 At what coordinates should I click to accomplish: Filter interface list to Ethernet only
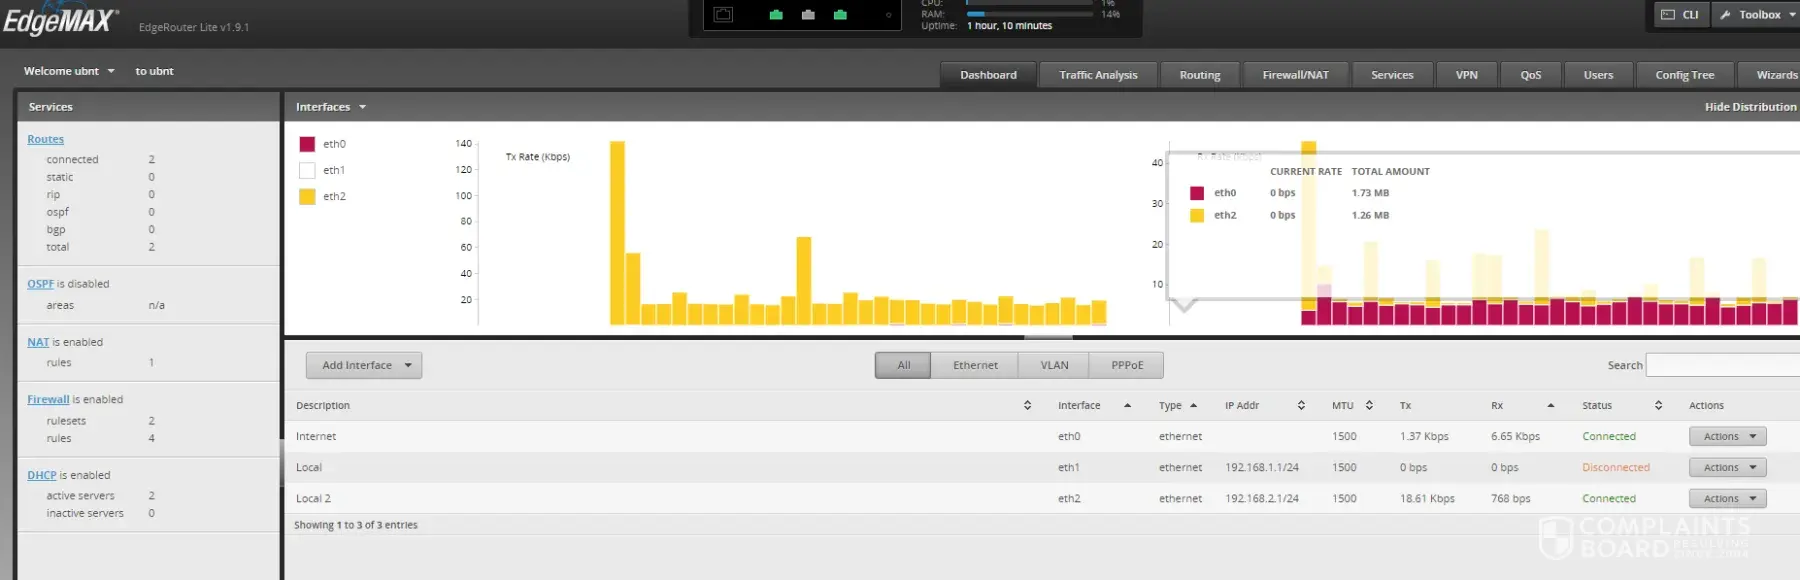(974, 366)
